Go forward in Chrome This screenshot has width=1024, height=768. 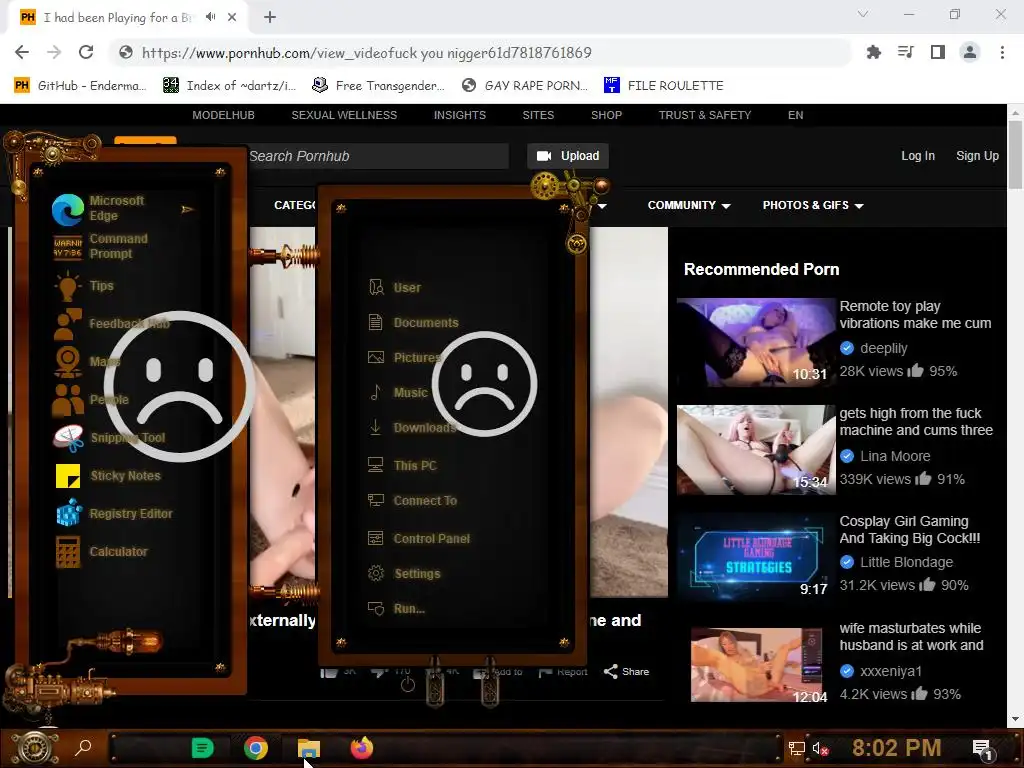[54, 52]
